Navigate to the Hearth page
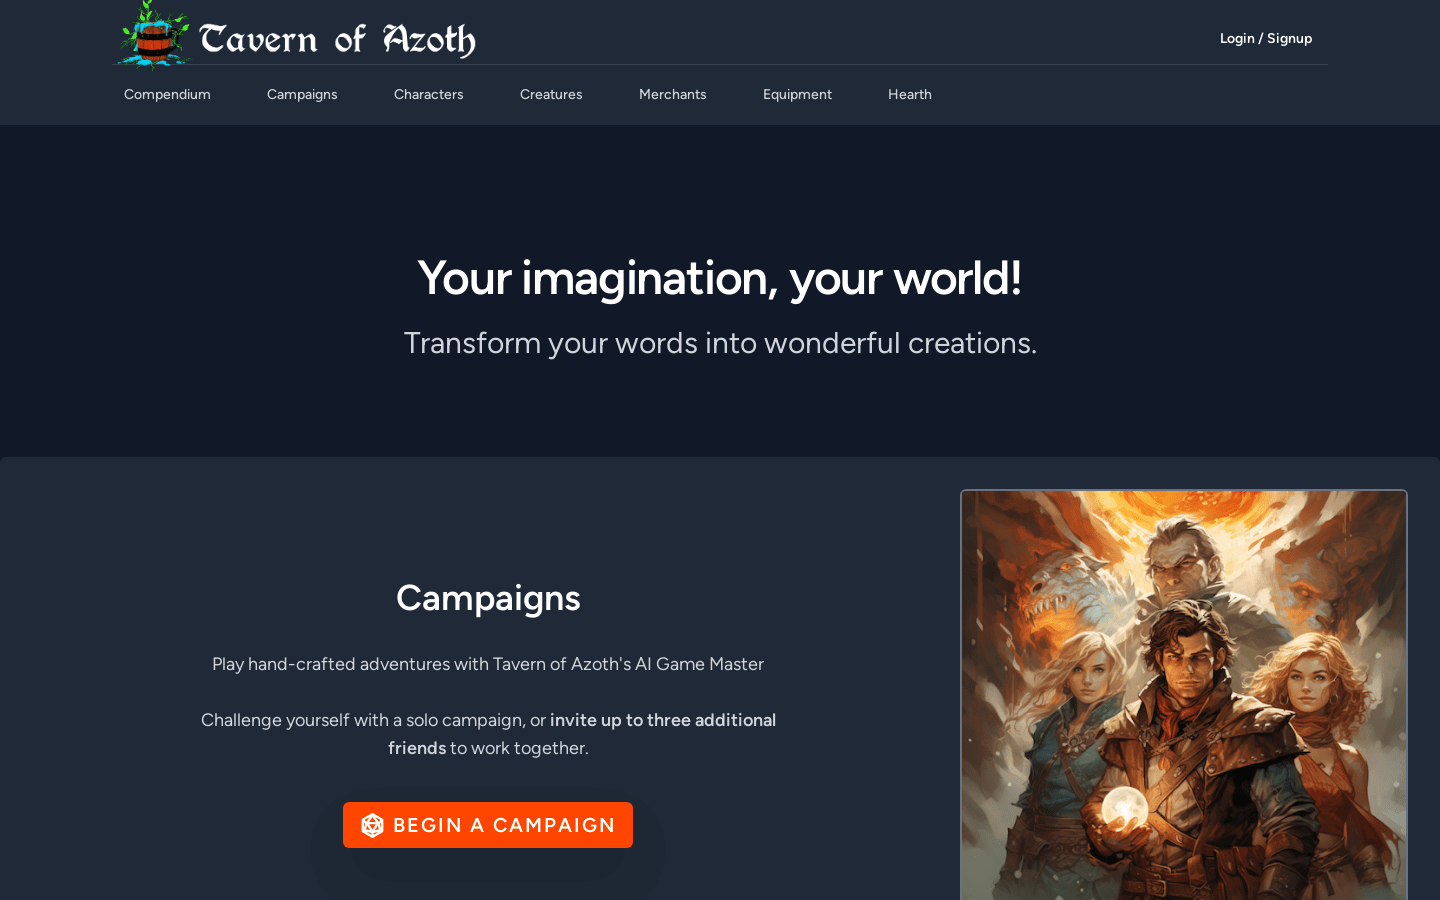The height and width of the screenshot is (900, 1440). 910,94
